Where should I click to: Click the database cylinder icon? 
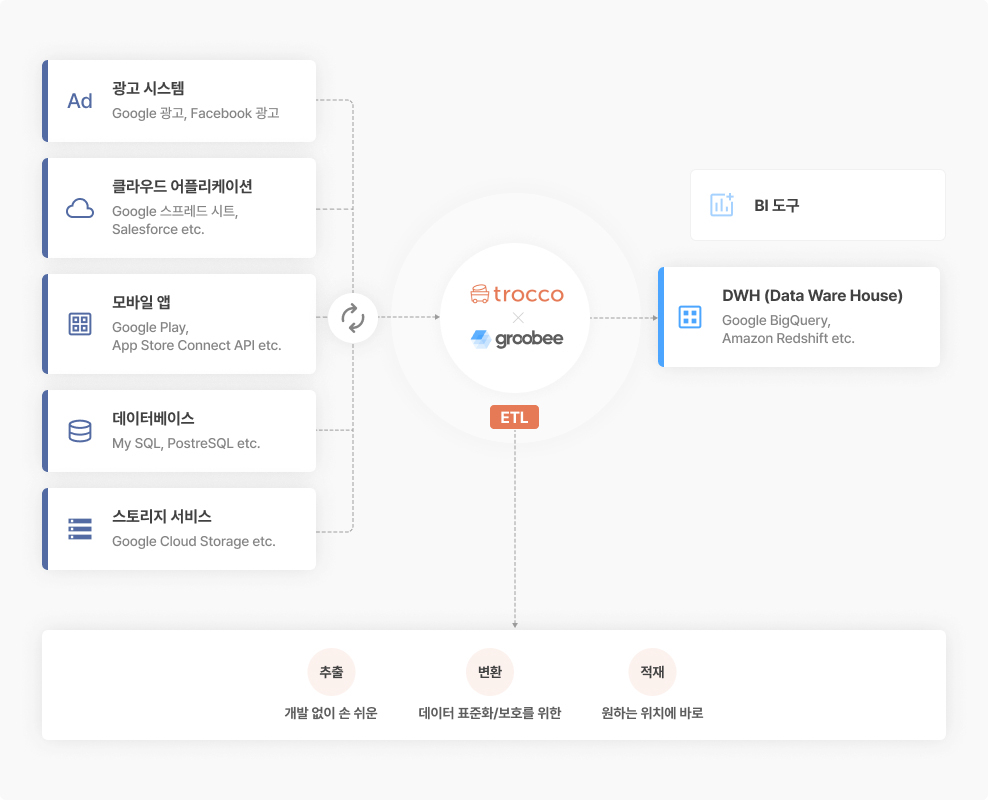[80, 431]
